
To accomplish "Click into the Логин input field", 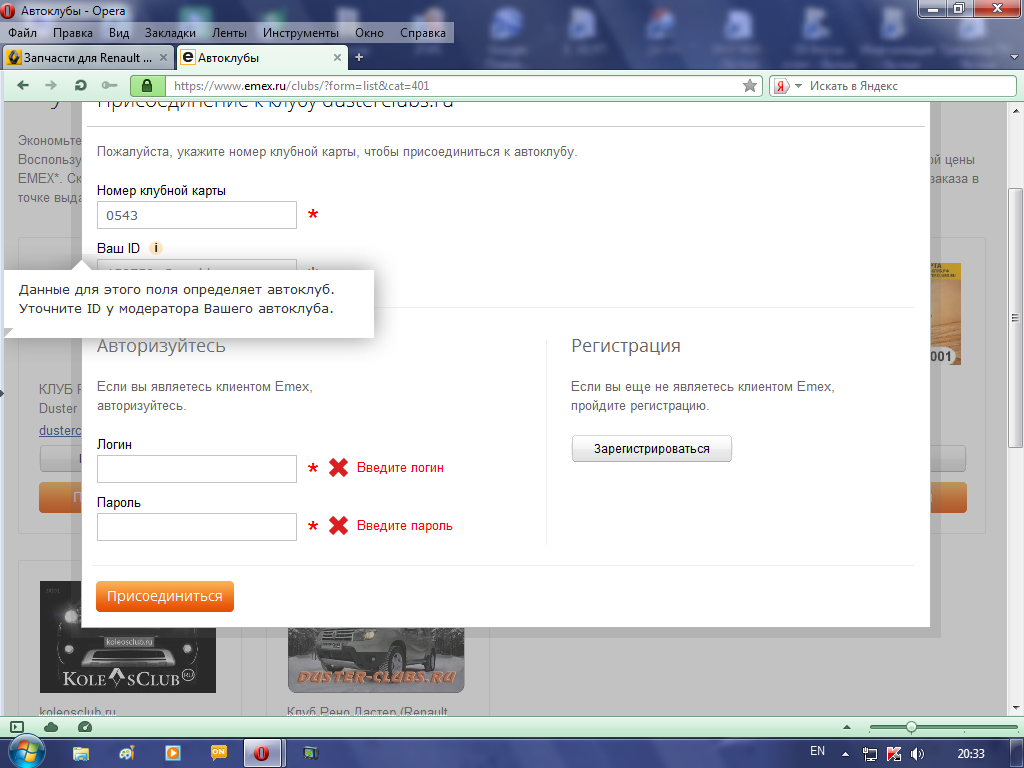I will pyautogui.click(x=197, y=469).
